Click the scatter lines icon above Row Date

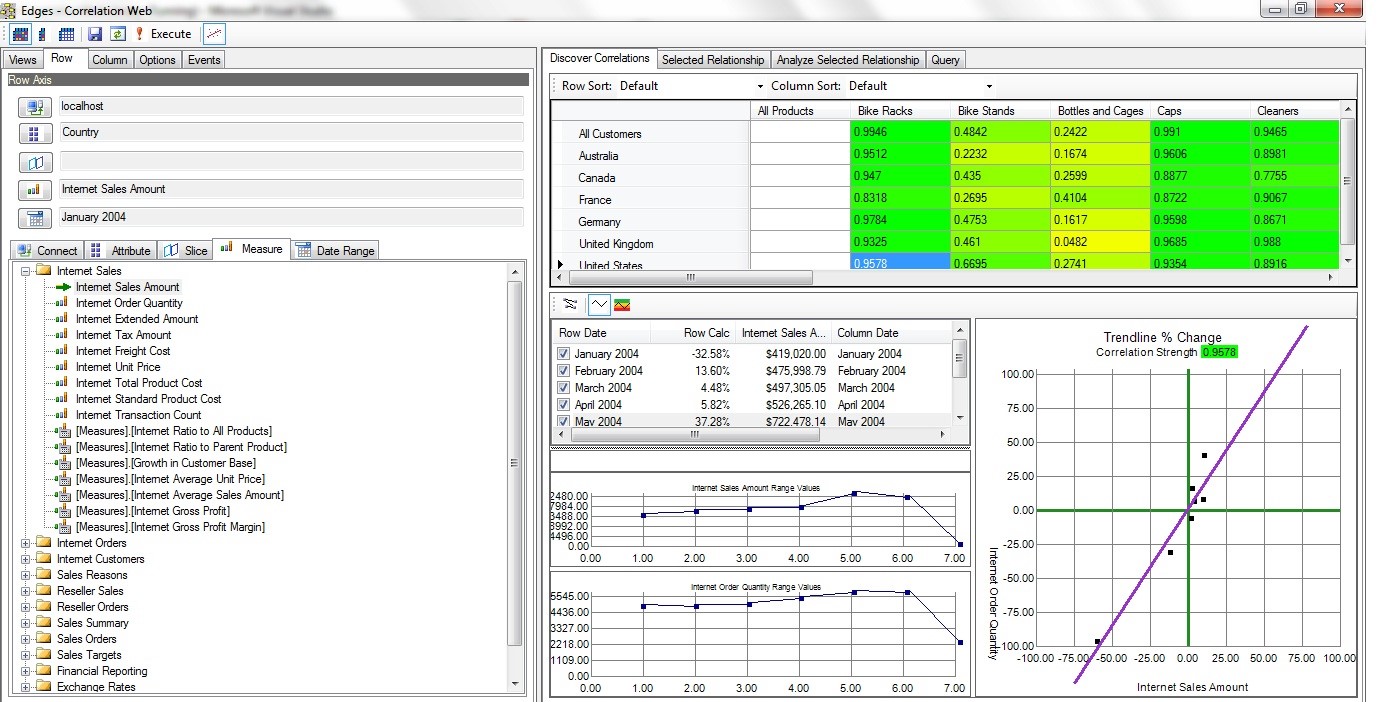570,305
